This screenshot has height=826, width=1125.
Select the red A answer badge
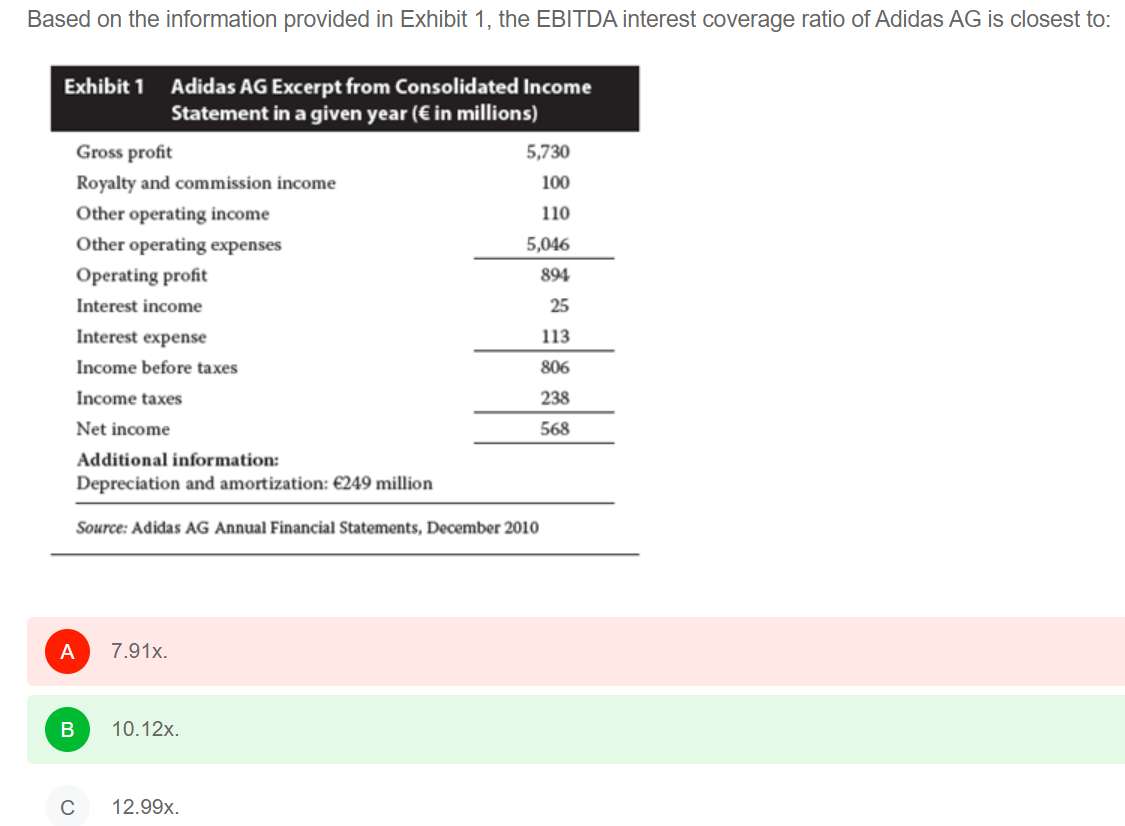click(x=67, y=651)
